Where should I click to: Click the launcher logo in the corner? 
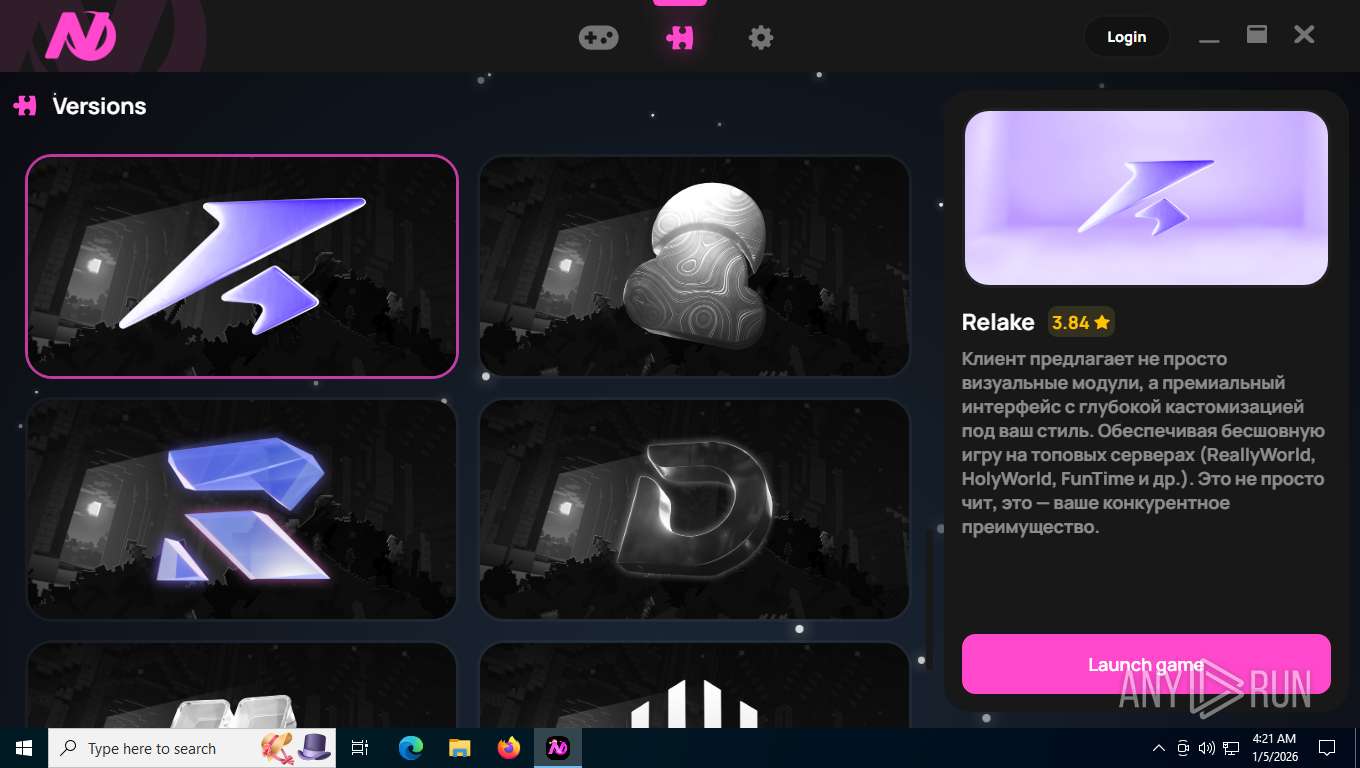pyautogui.click(x=80, y=37)
